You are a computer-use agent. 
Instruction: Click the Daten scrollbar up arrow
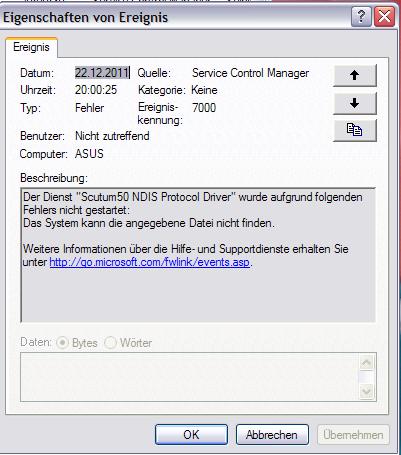coord(367,362)
